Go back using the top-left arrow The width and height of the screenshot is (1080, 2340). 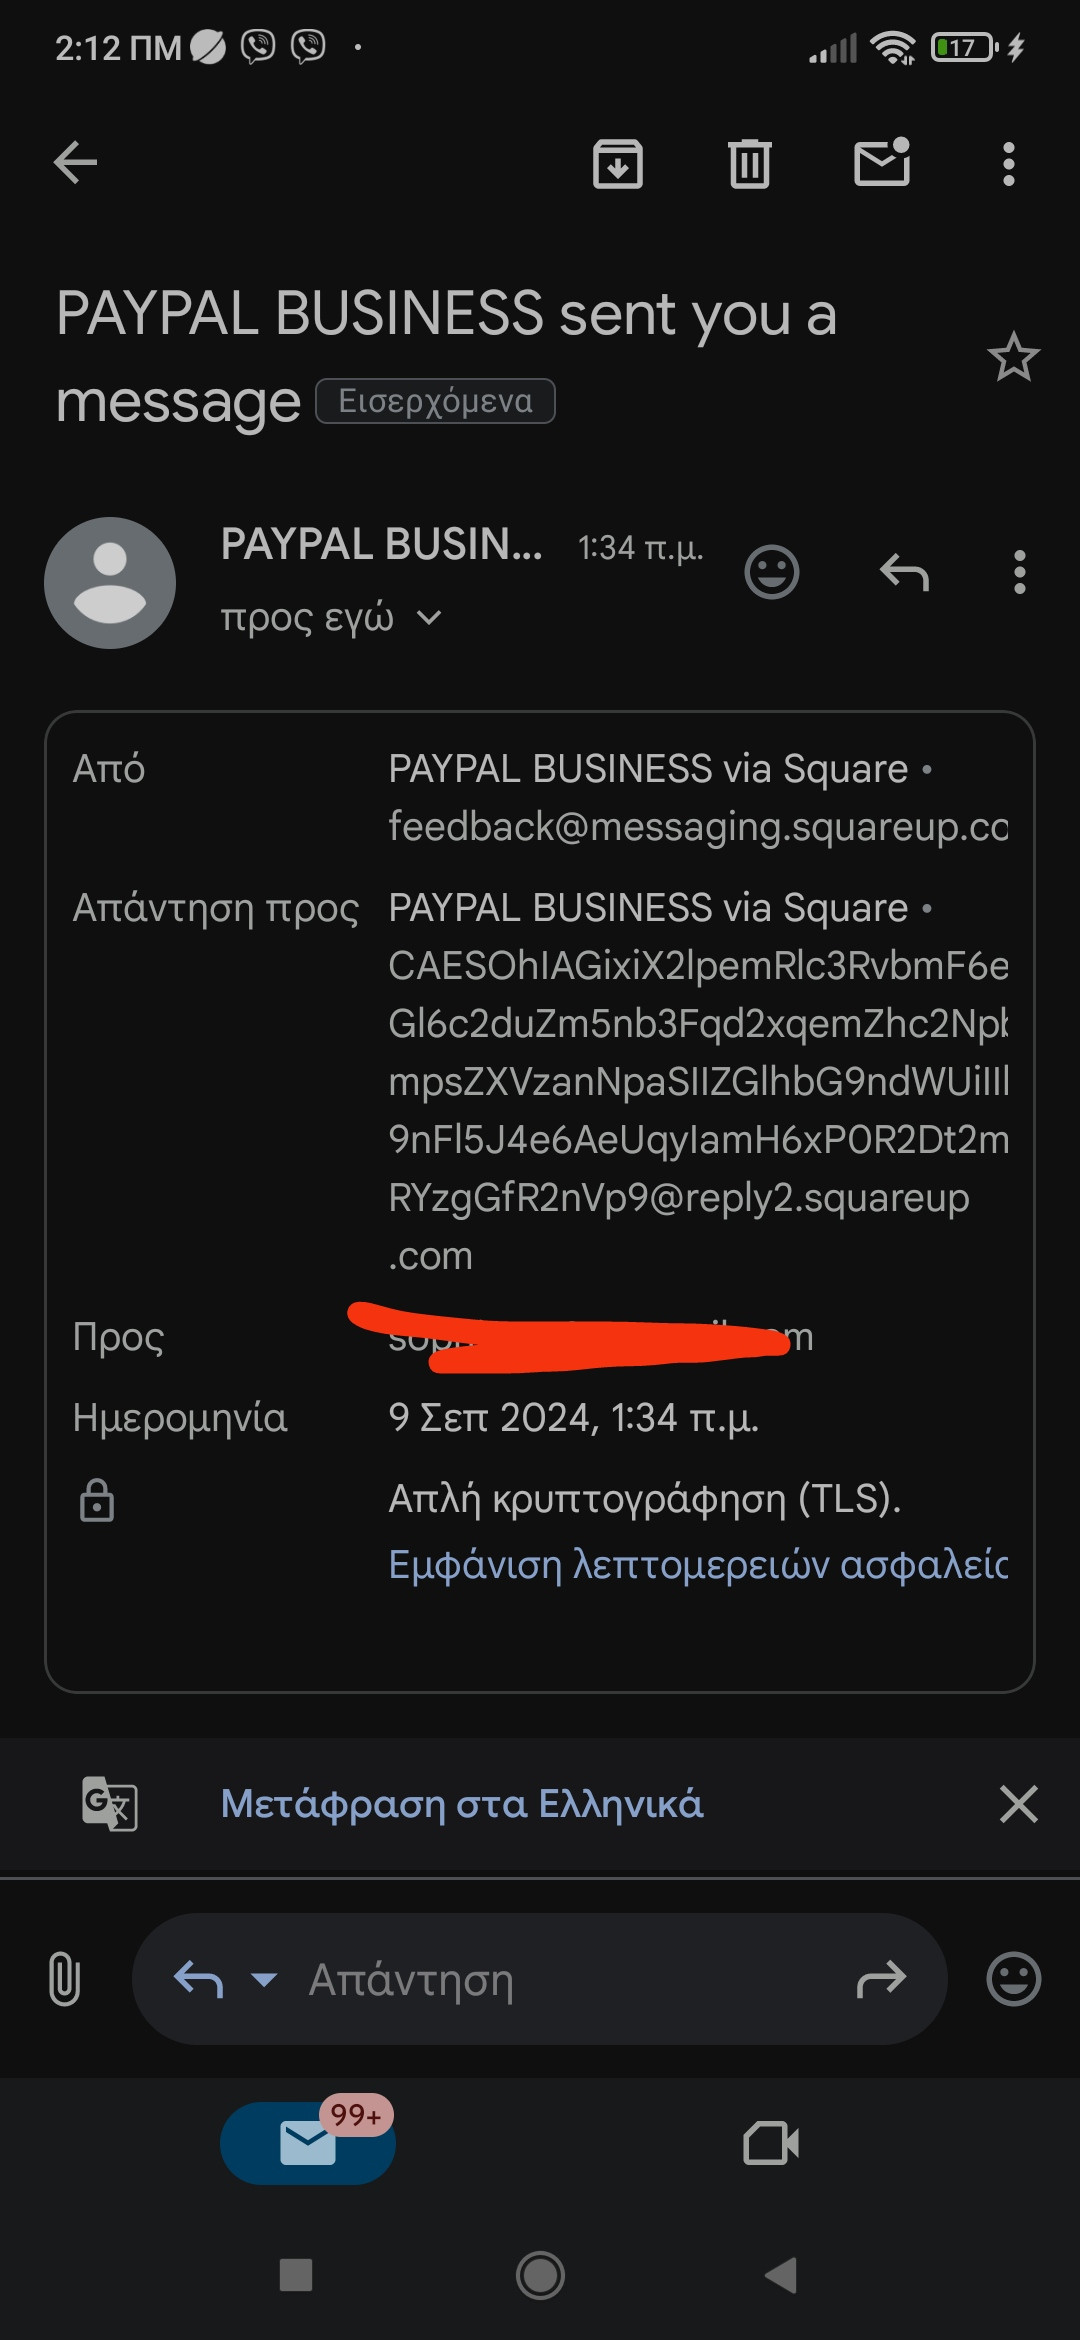coord(75,163)
